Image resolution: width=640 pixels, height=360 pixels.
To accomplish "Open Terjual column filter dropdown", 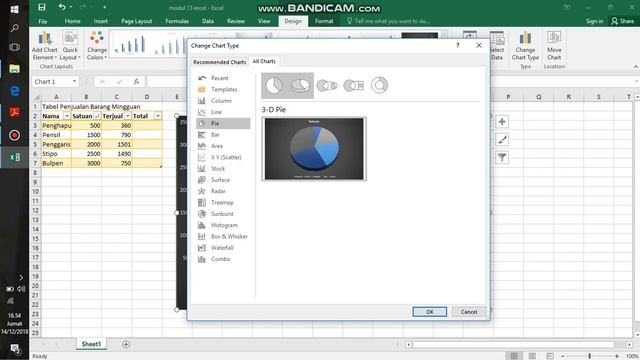I will click(128, 116).
